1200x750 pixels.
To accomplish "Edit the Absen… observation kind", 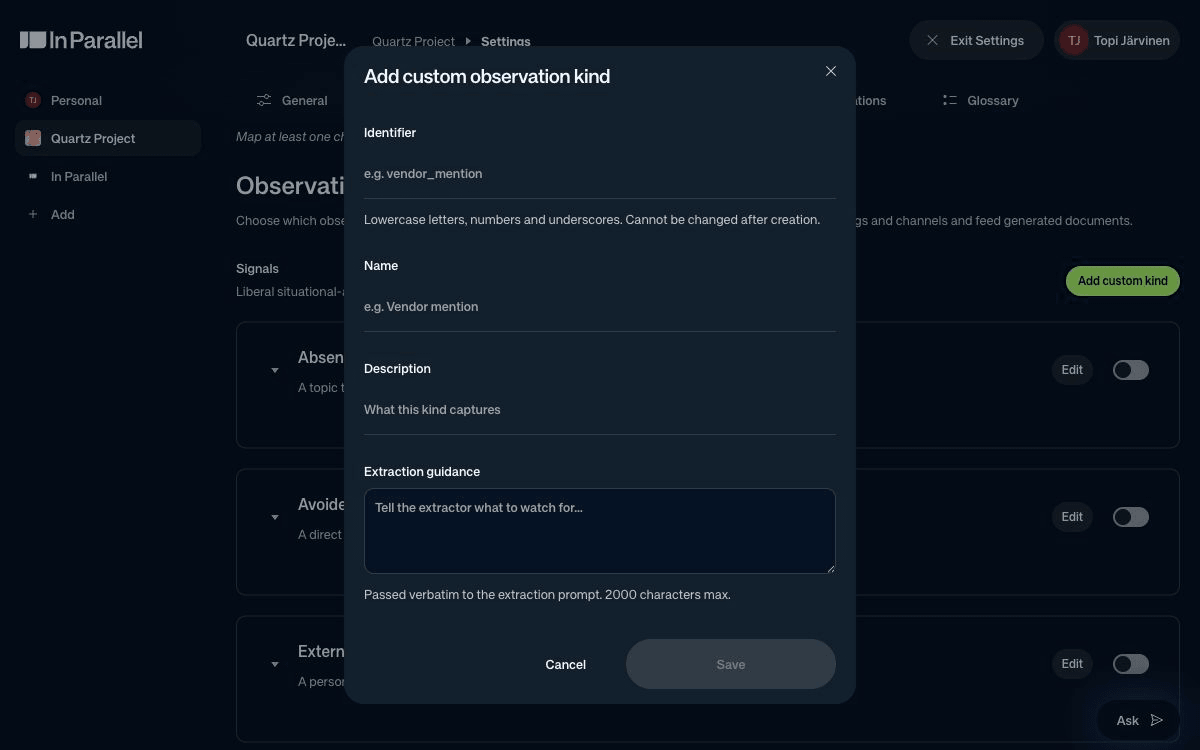I will 1072,370.
